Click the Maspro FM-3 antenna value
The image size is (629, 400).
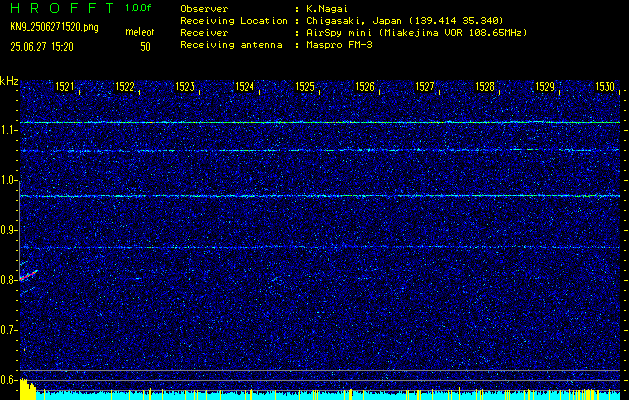(x=339, y=45)
